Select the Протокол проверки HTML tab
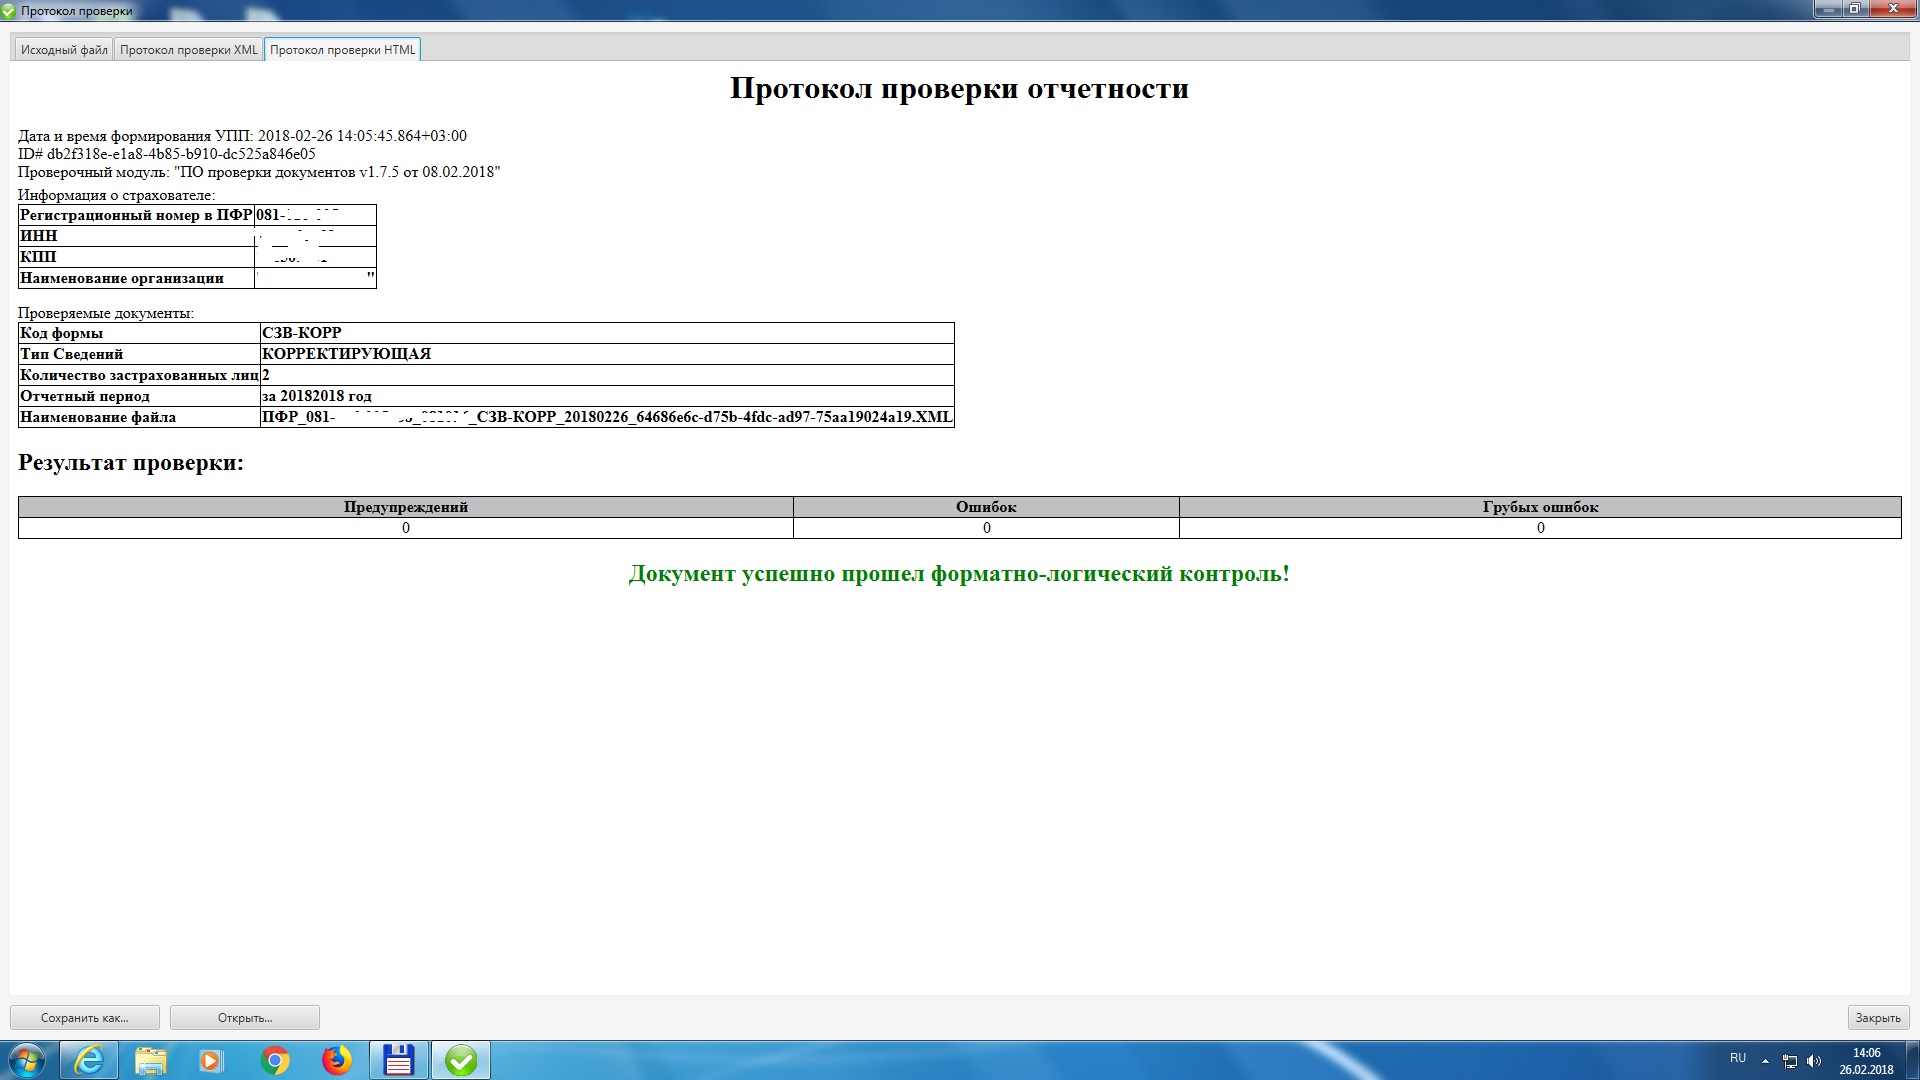The image size is (1920, 1080). click(342, 50)
